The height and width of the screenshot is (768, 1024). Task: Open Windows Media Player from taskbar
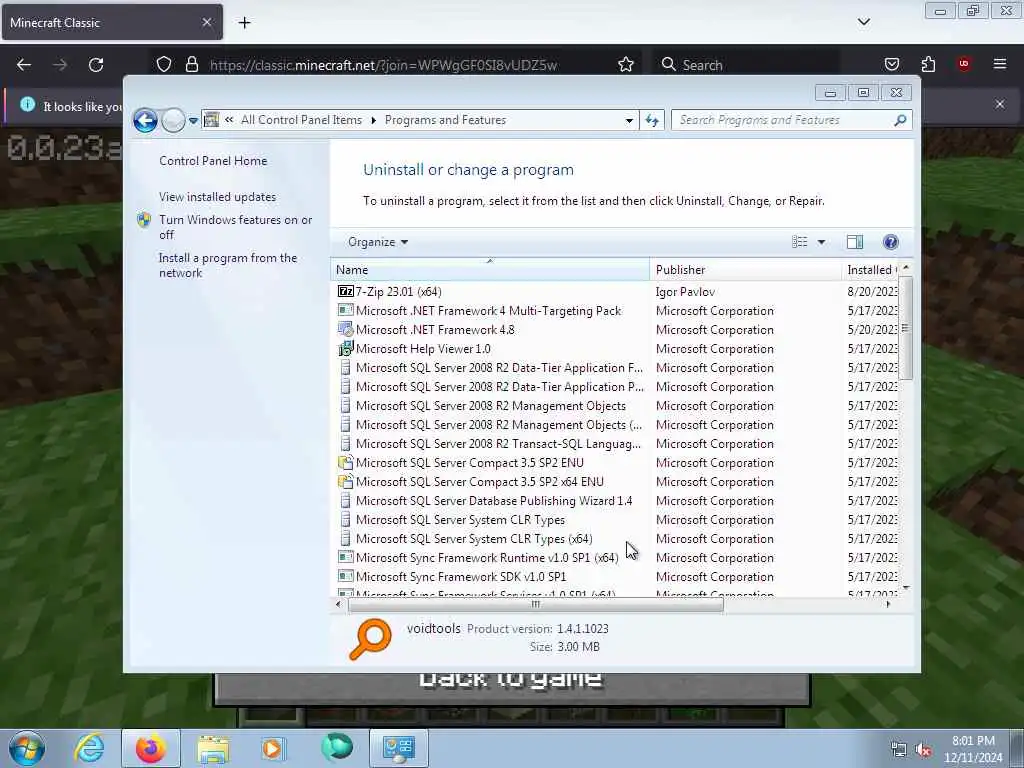[x=272, y=748]
